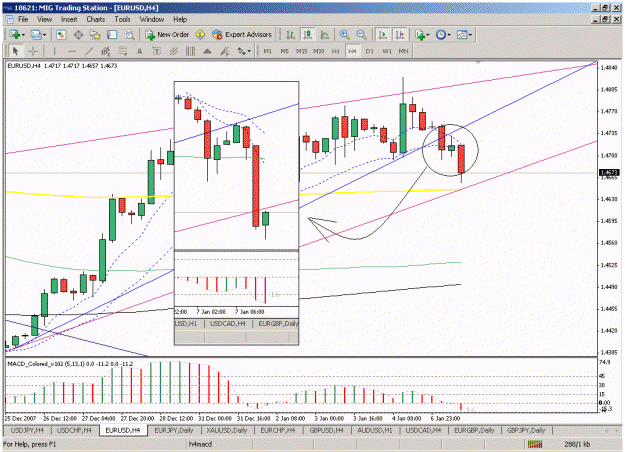Switch to EURJPY,Daily chart tab
The height and width of the screenshot is (452, 625).
coord(174,430)
